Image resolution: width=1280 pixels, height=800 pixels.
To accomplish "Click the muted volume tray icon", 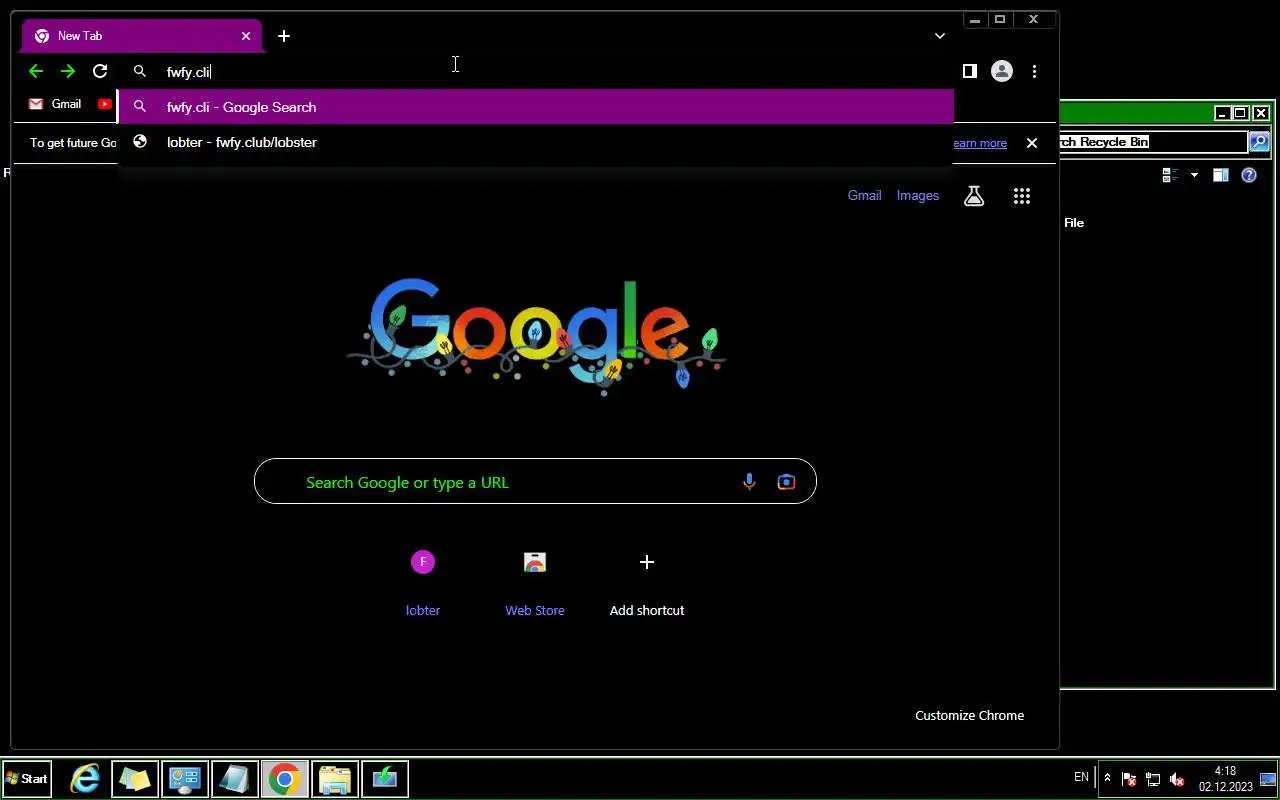I will click(x=1178, y=779).
